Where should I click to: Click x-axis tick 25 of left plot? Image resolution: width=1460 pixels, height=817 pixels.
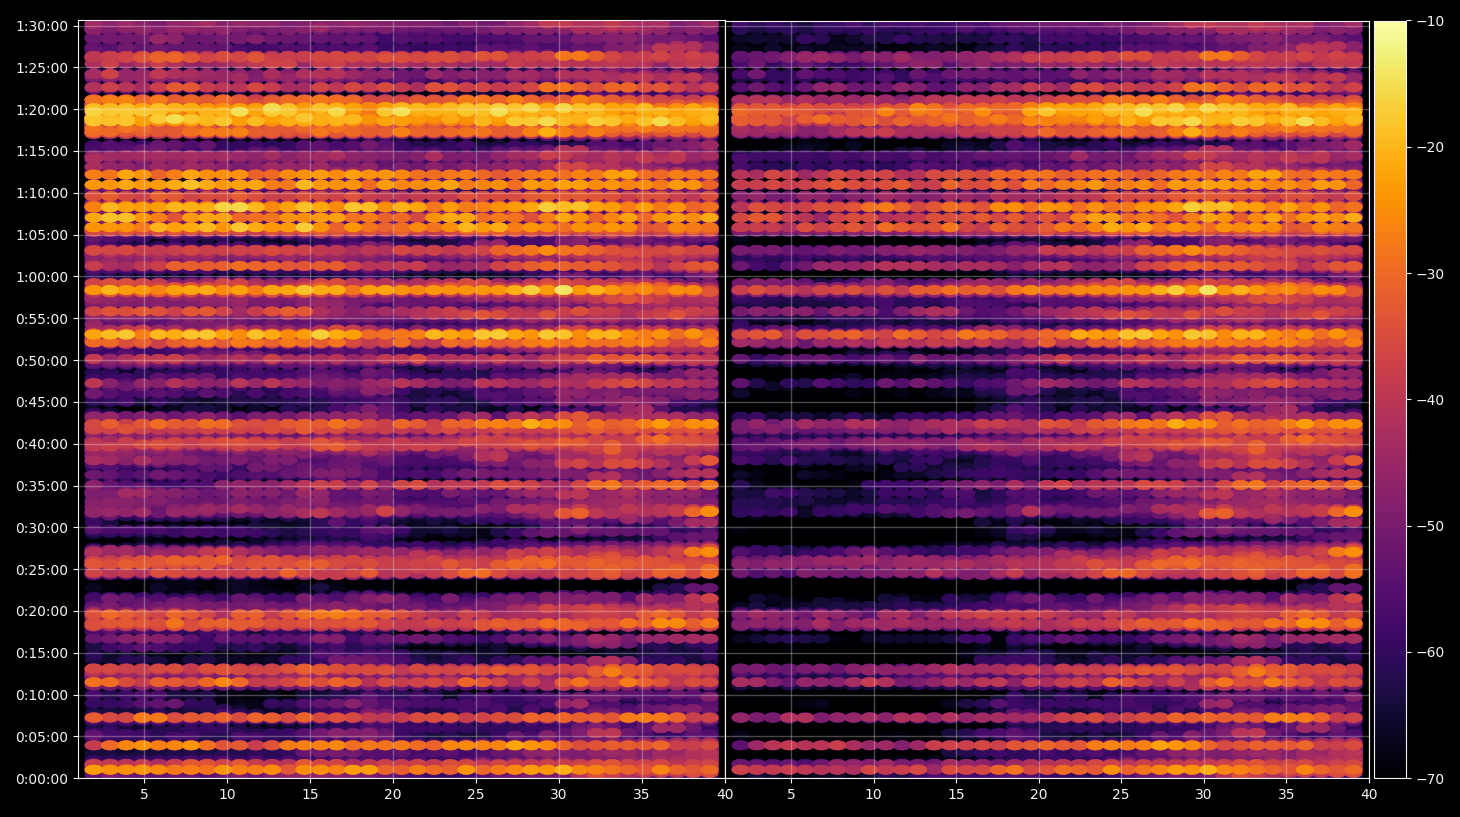pos(476,795)
